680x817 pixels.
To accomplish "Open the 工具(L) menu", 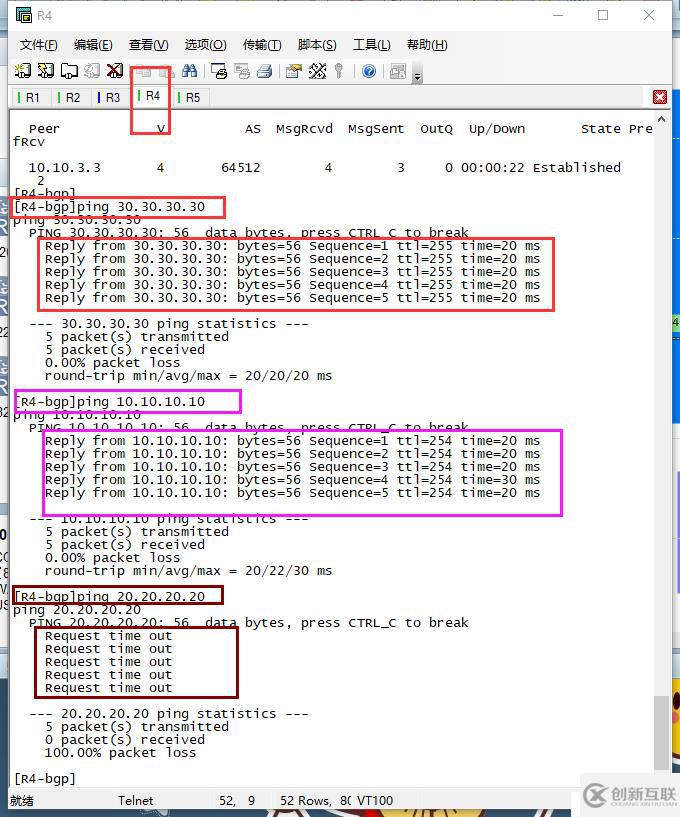I will tap(372, 45).
